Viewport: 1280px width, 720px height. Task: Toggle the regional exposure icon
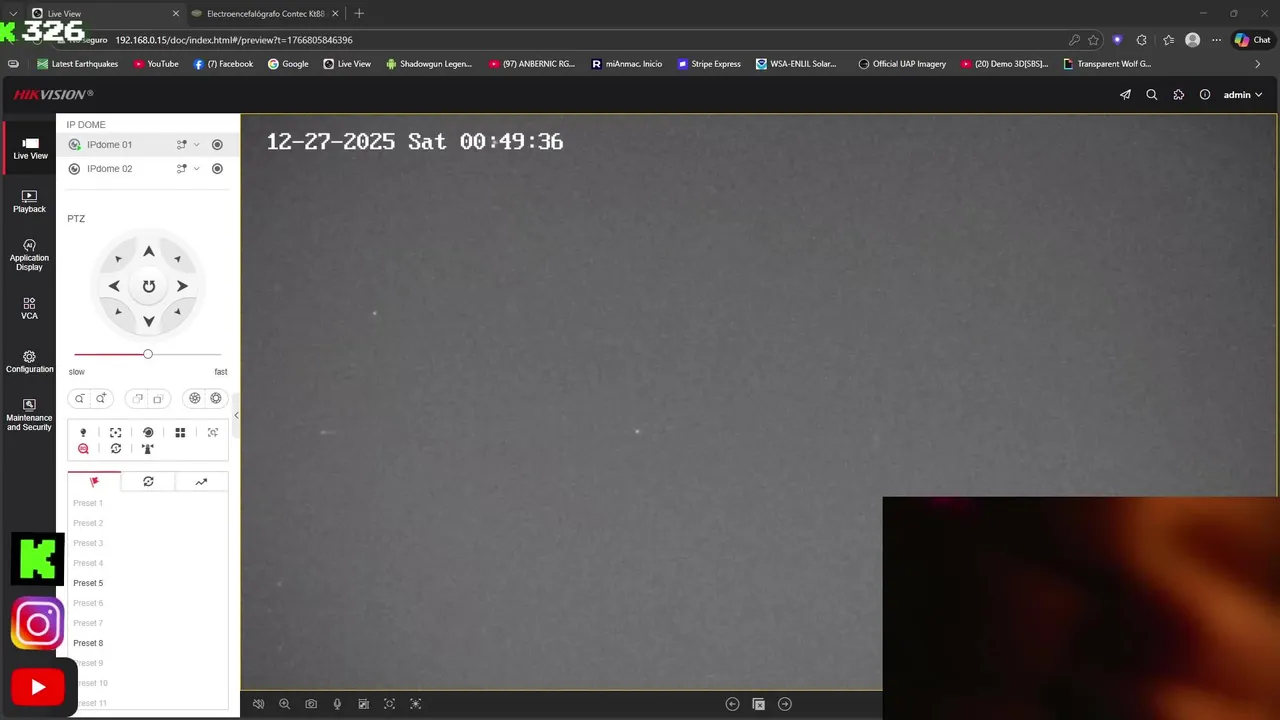coord(416,704)
